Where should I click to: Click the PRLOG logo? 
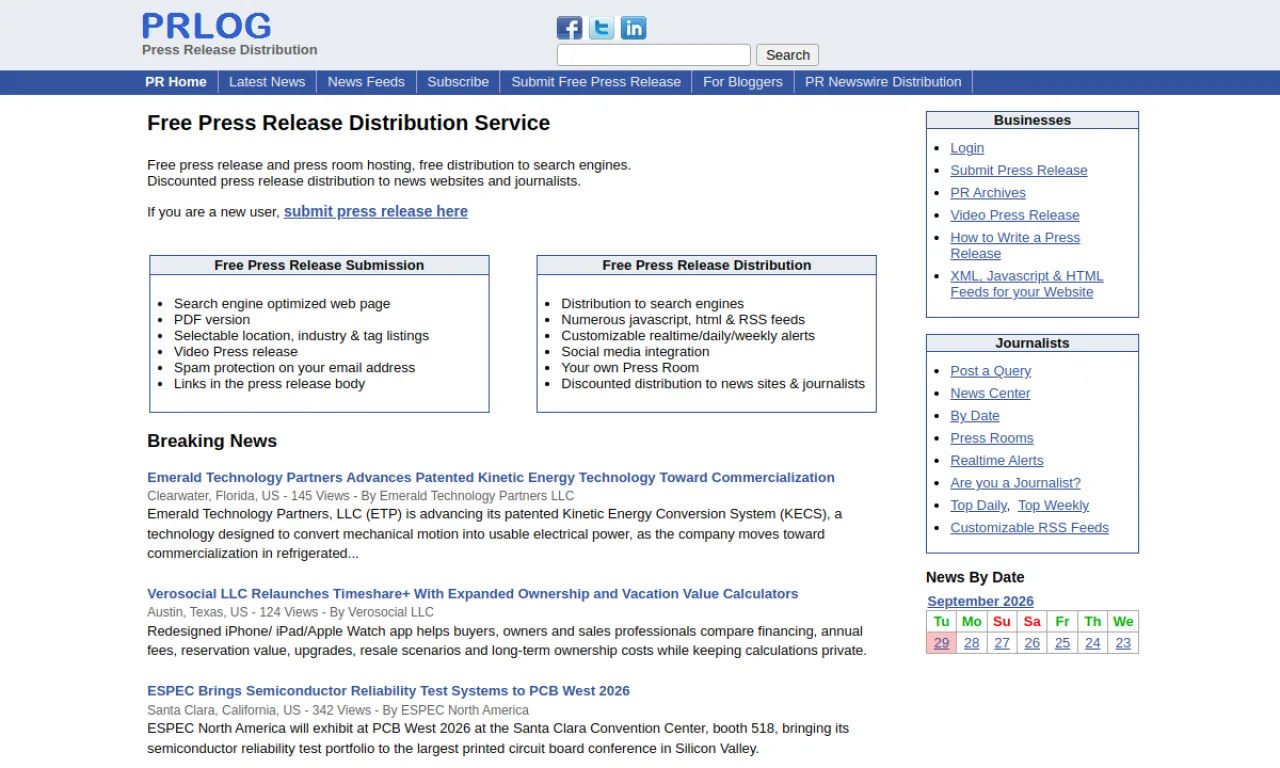coord(206,26)
